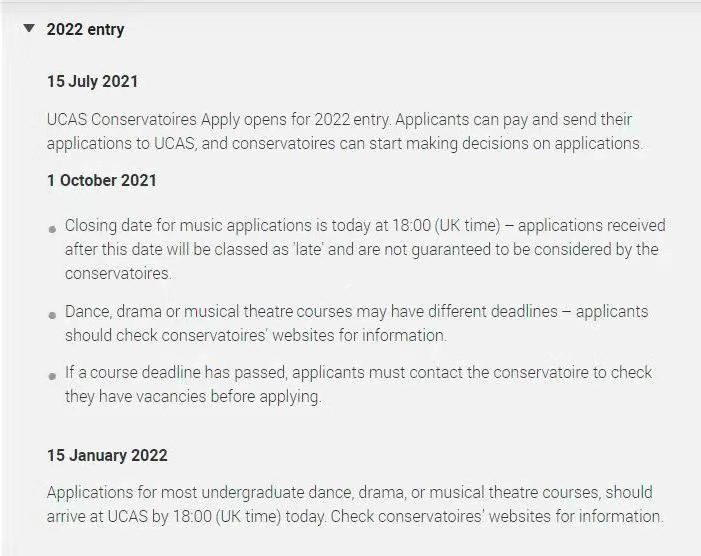Select the 15 January 2022 date heading

point(107,455)
